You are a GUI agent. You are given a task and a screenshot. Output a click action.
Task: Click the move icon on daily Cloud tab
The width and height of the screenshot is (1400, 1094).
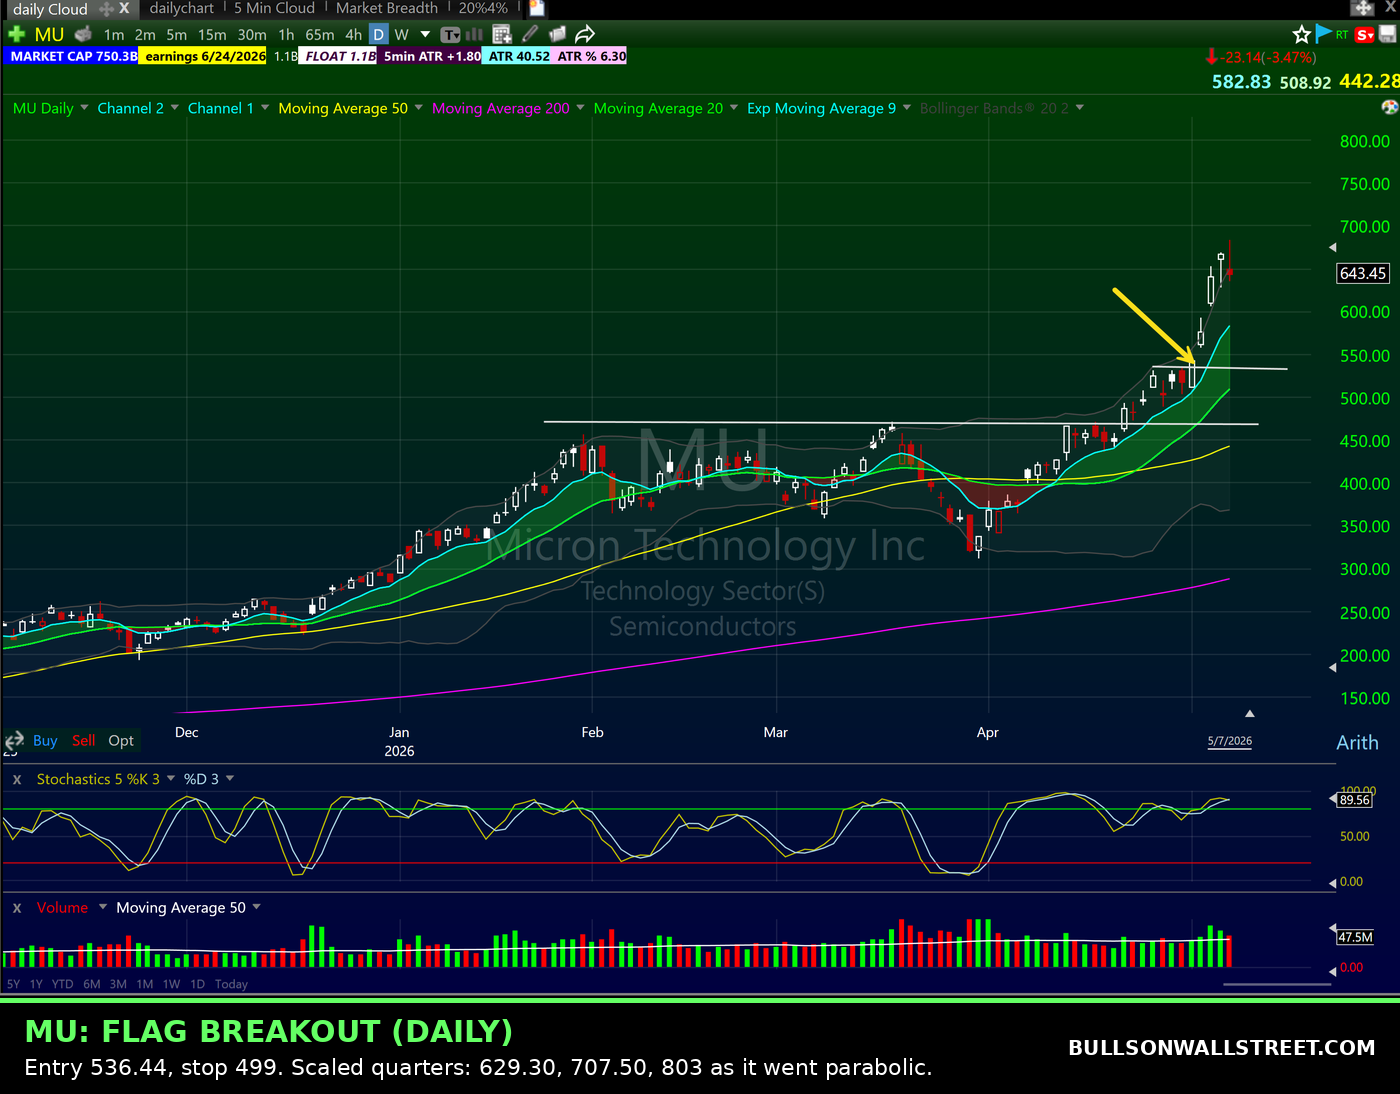106,8
